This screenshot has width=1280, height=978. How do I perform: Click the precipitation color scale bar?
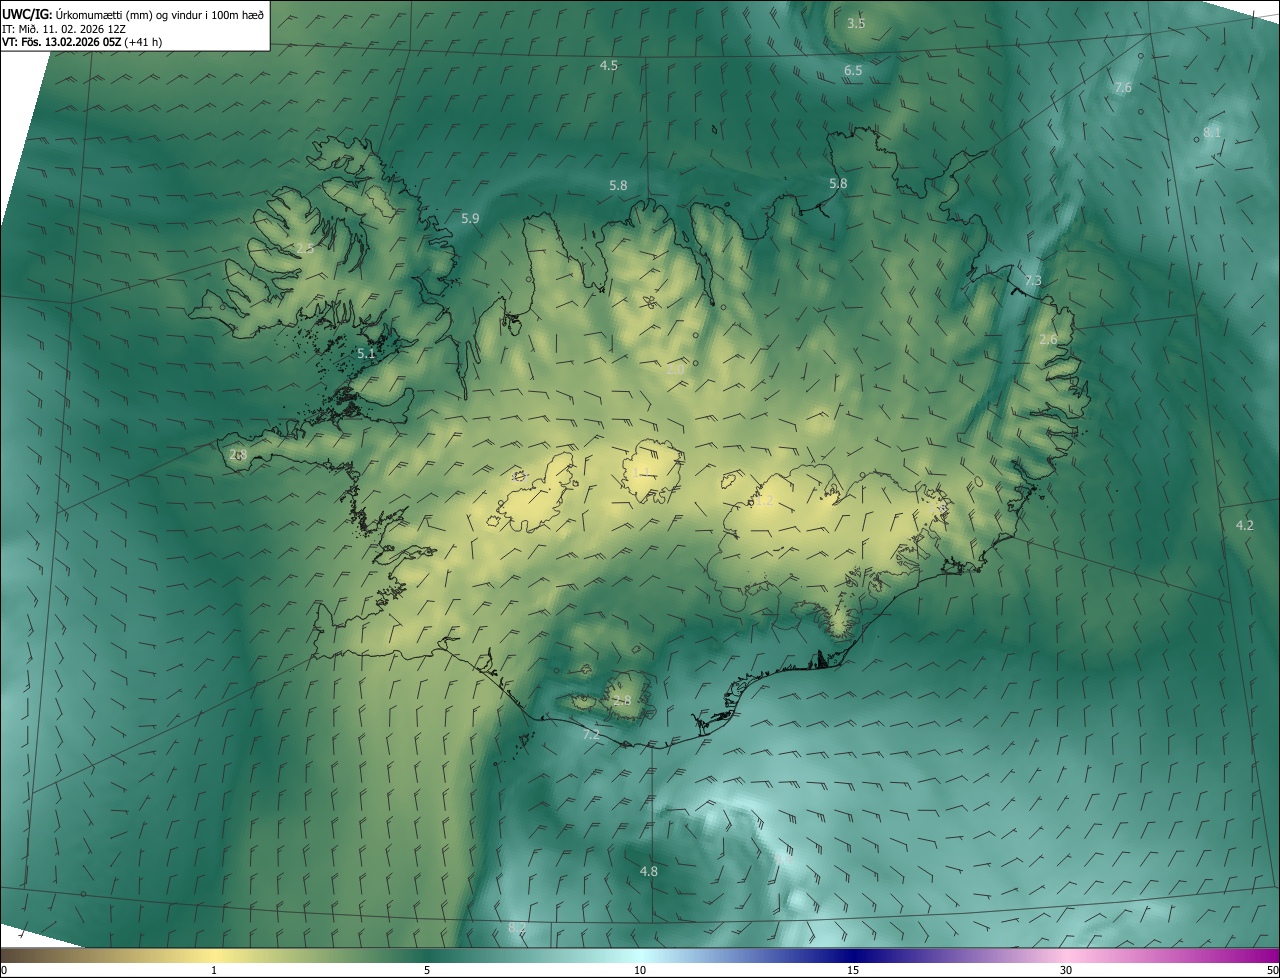tap(640, 955)
